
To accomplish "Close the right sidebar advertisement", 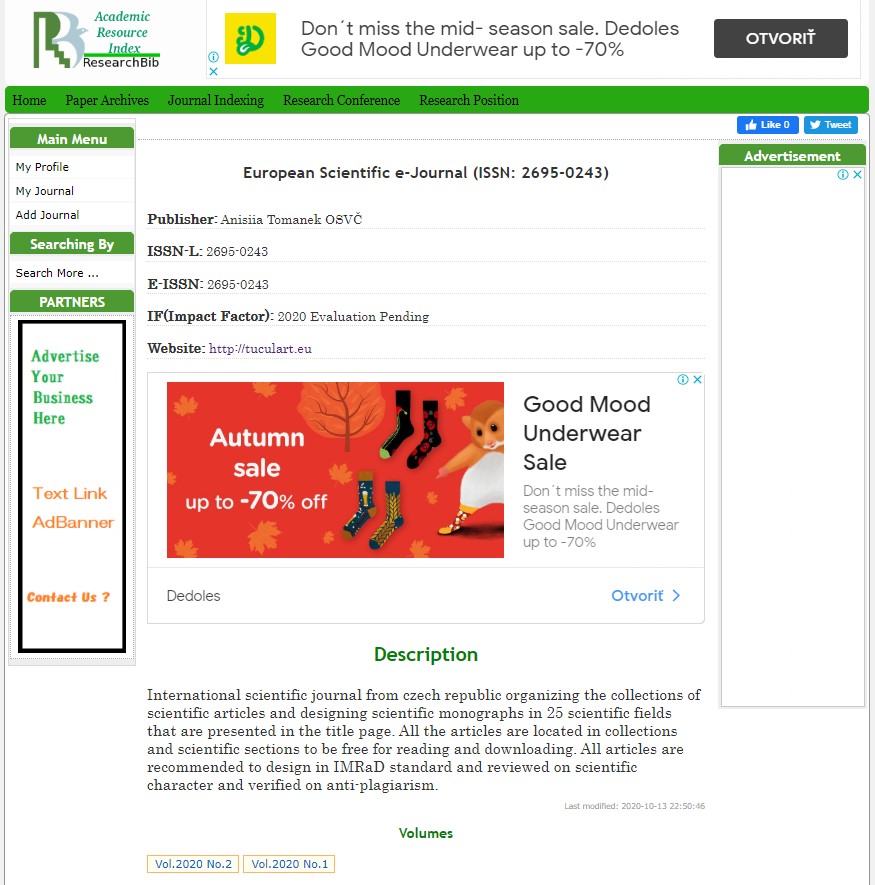I will pyautogui.click(x=858, y=174).
